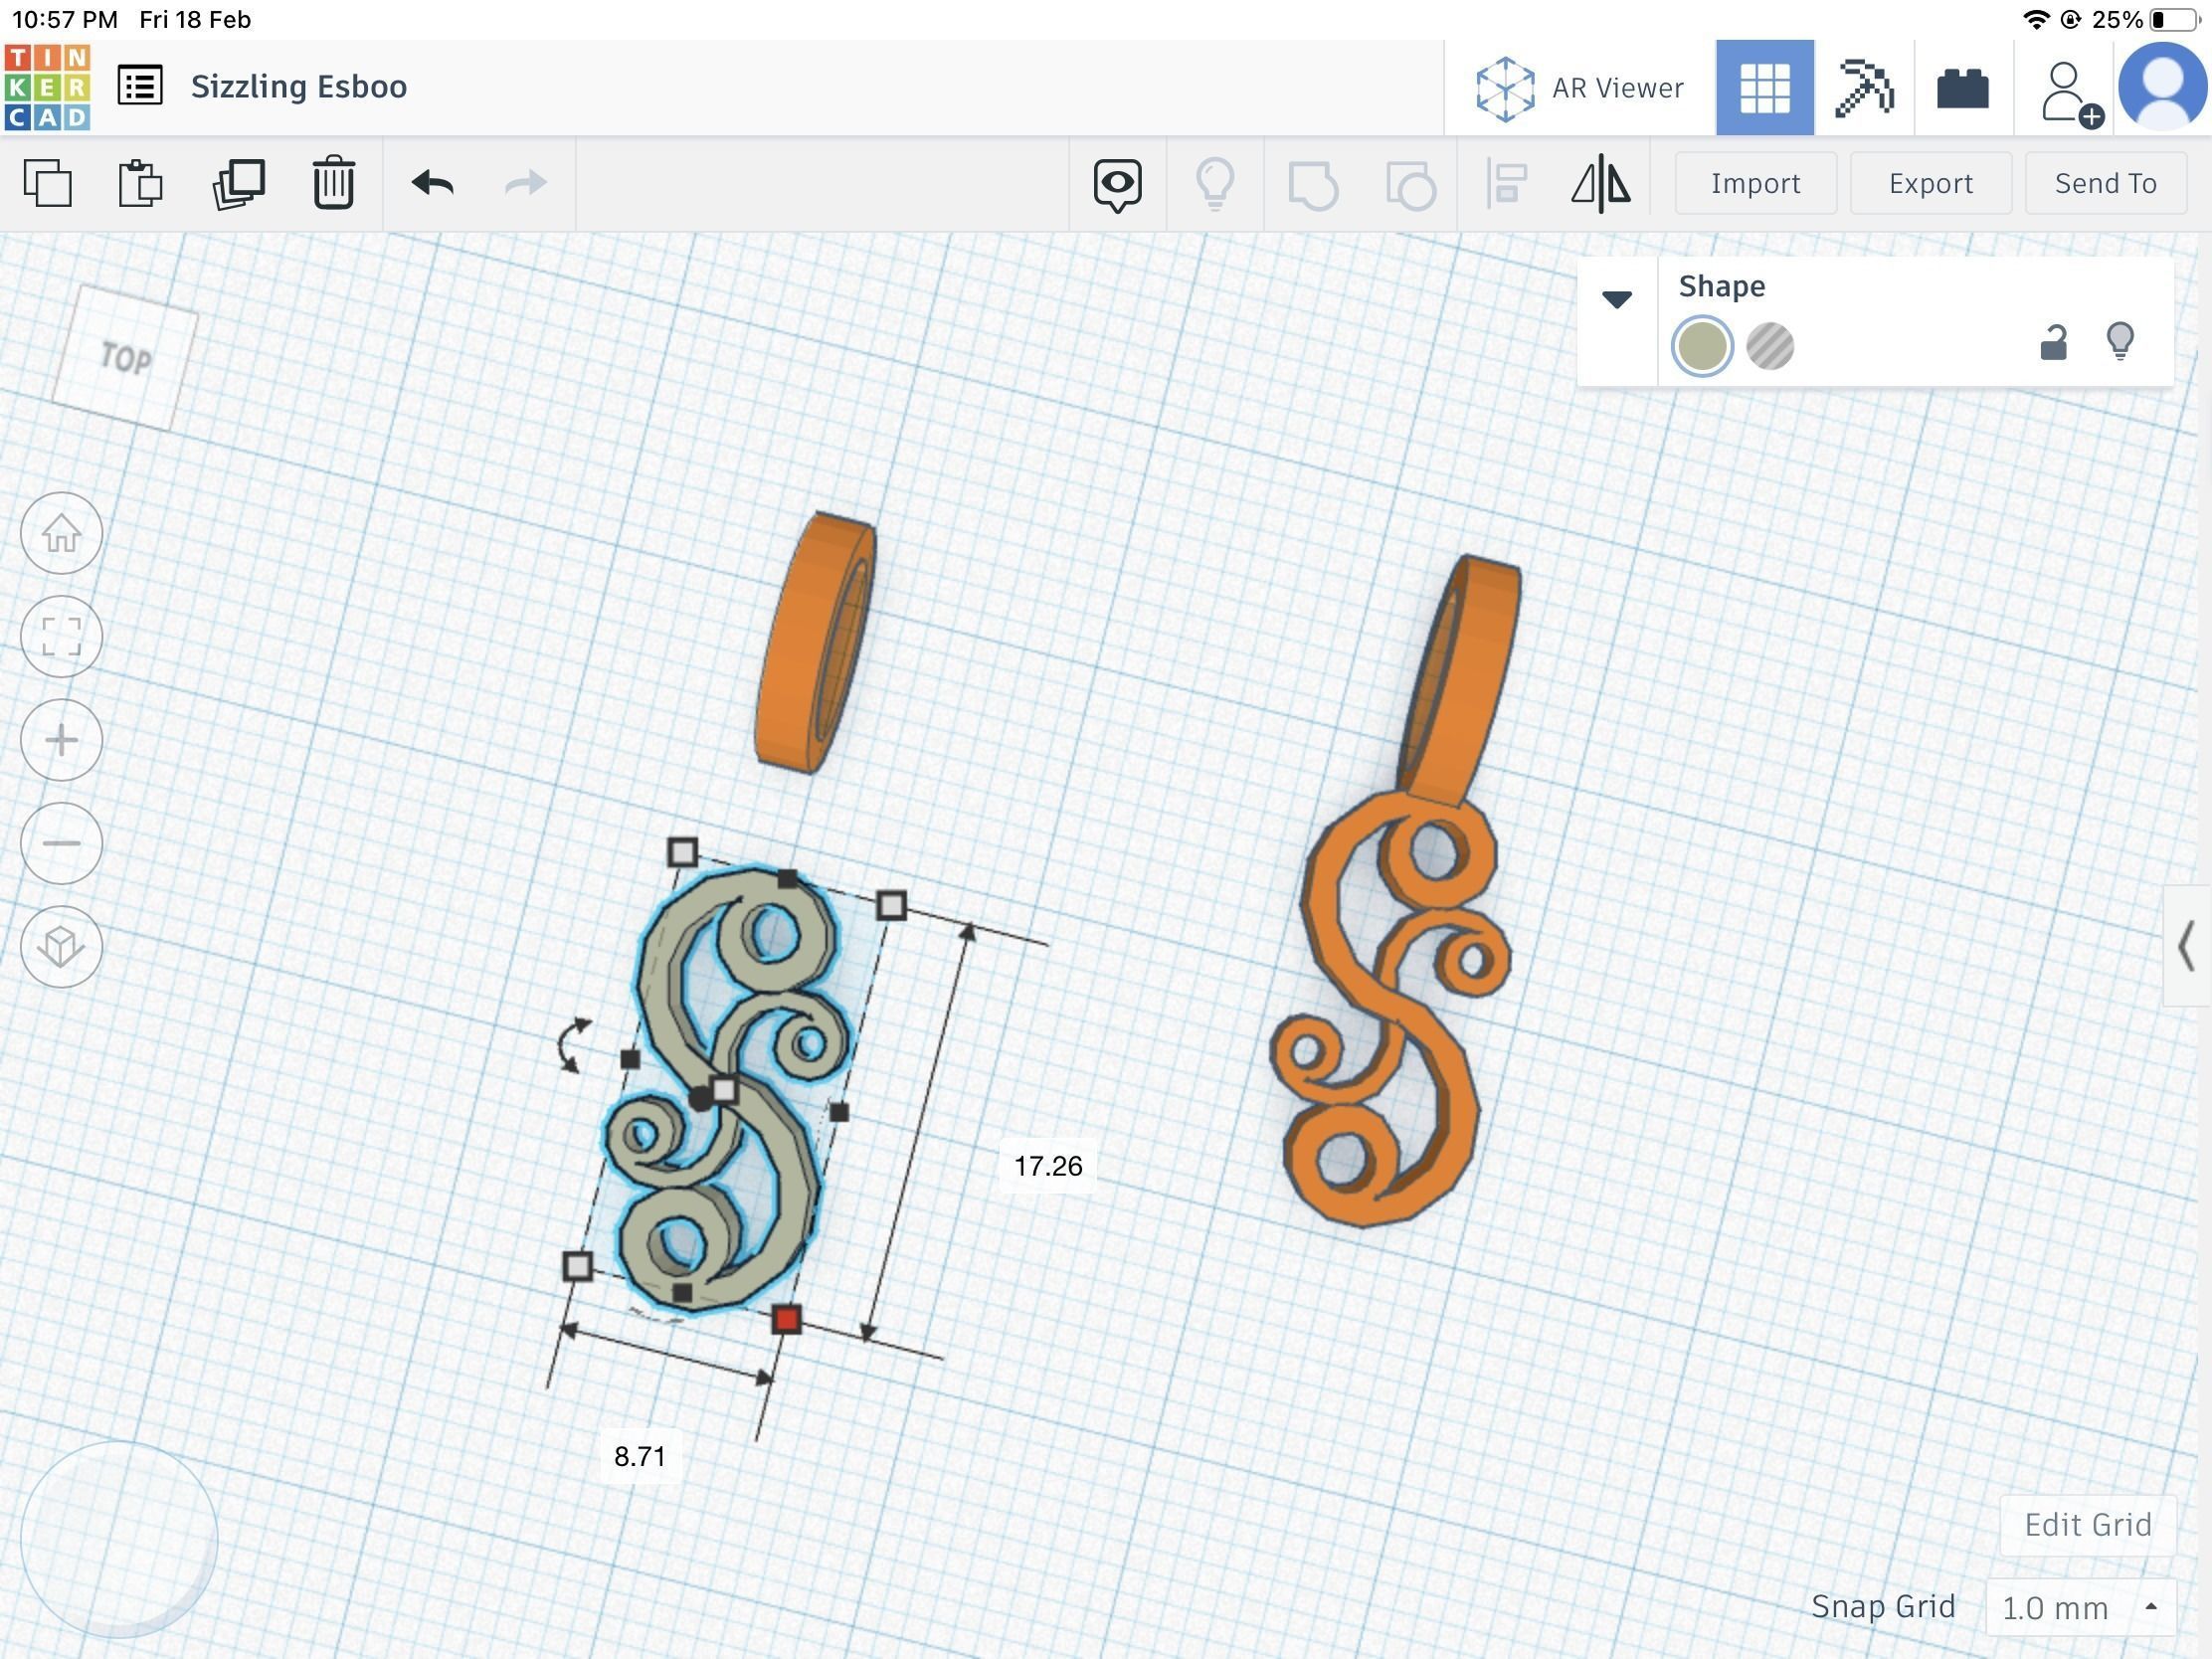This screenshot has height=1659, width=2212.
Task: Click the Mirror tool icon
Action: click(1601, 183)
